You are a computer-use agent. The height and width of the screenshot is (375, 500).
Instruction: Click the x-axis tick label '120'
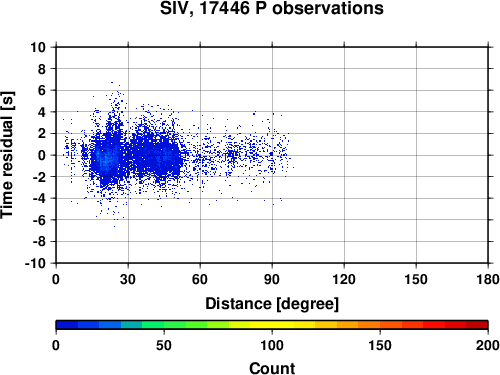coord(344,279)
